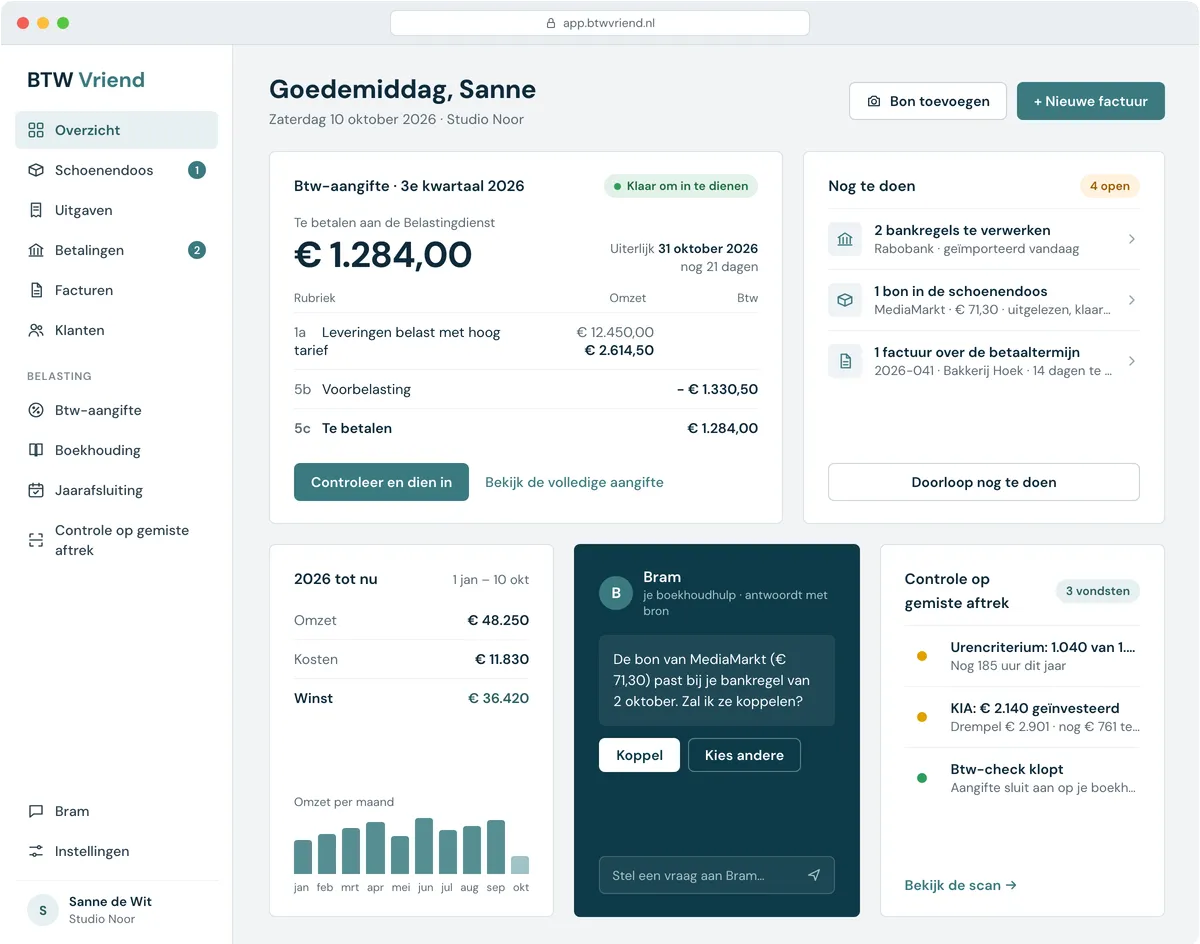Choose Kies andere in Bram chat
Image resolution: width=1200 pixels, height=944 pixels.
tap(744, 755)
